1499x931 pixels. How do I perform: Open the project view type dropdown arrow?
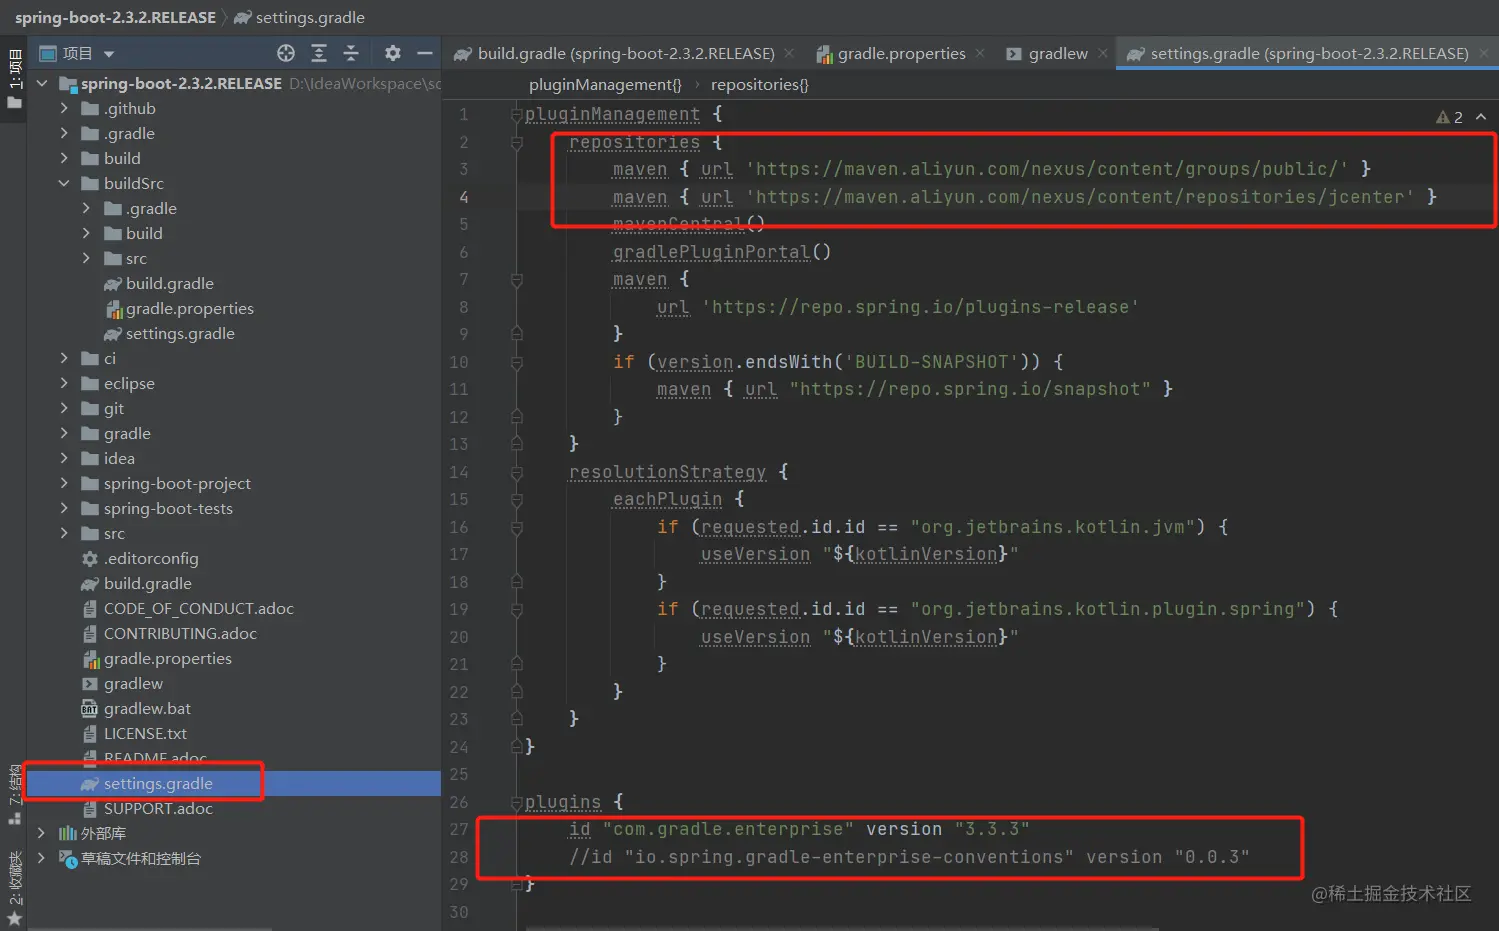coord(109,54)
